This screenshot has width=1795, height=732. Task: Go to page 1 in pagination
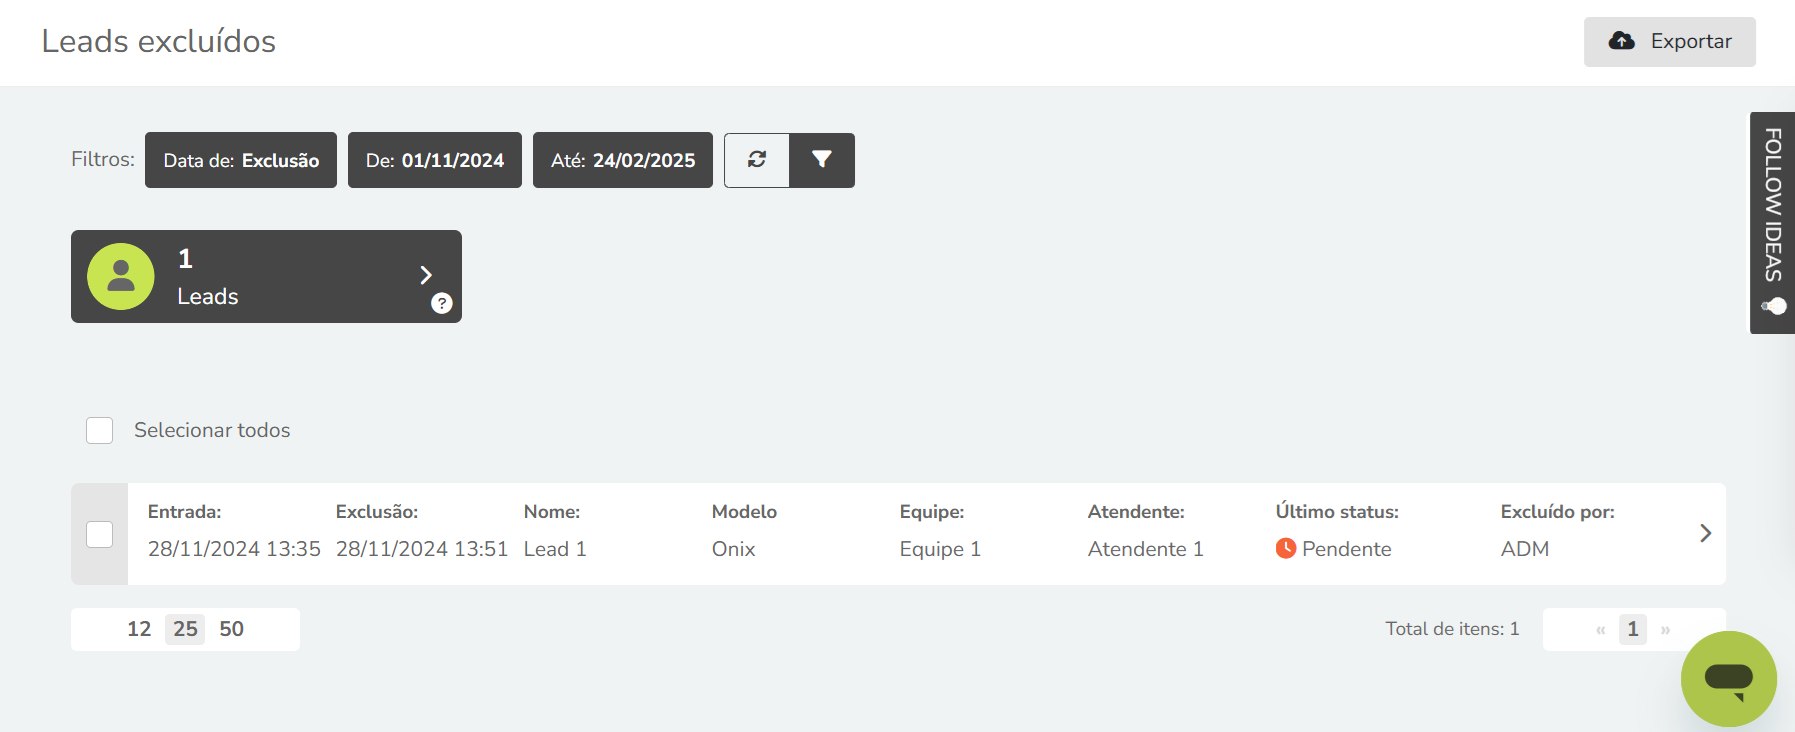pyautogui.click(x=1633, y=629)
